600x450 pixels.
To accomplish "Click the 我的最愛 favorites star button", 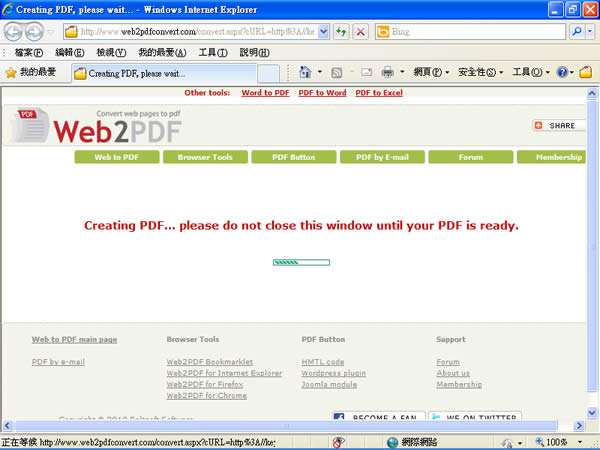I will [31, 72].
